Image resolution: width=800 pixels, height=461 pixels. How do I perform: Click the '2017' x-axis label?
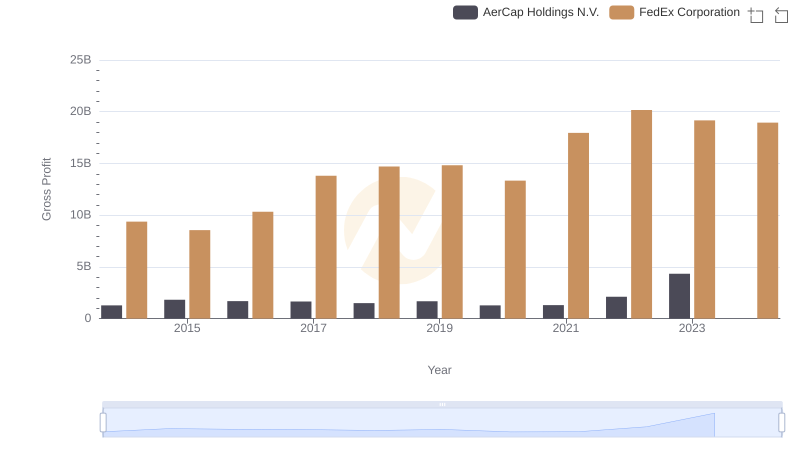(313, 328)
